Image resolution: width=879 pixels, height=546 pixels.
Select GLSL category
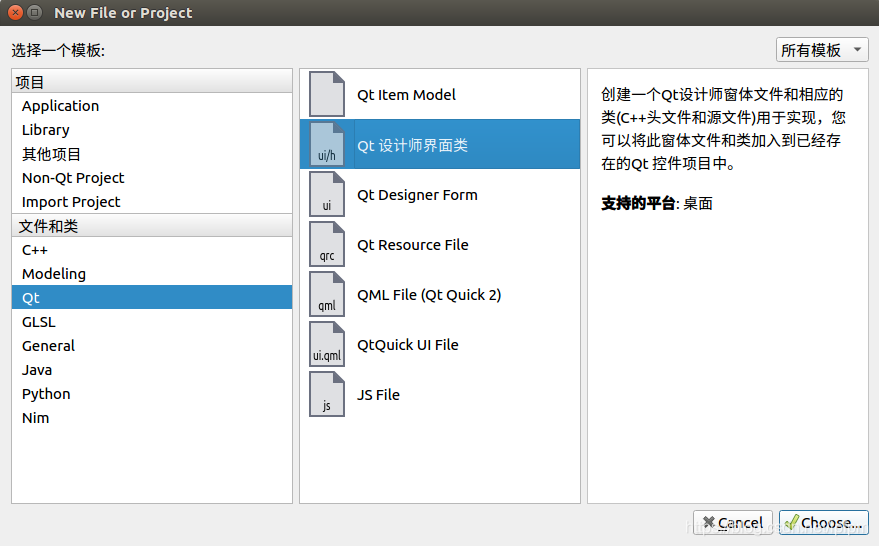pos(152,322)
